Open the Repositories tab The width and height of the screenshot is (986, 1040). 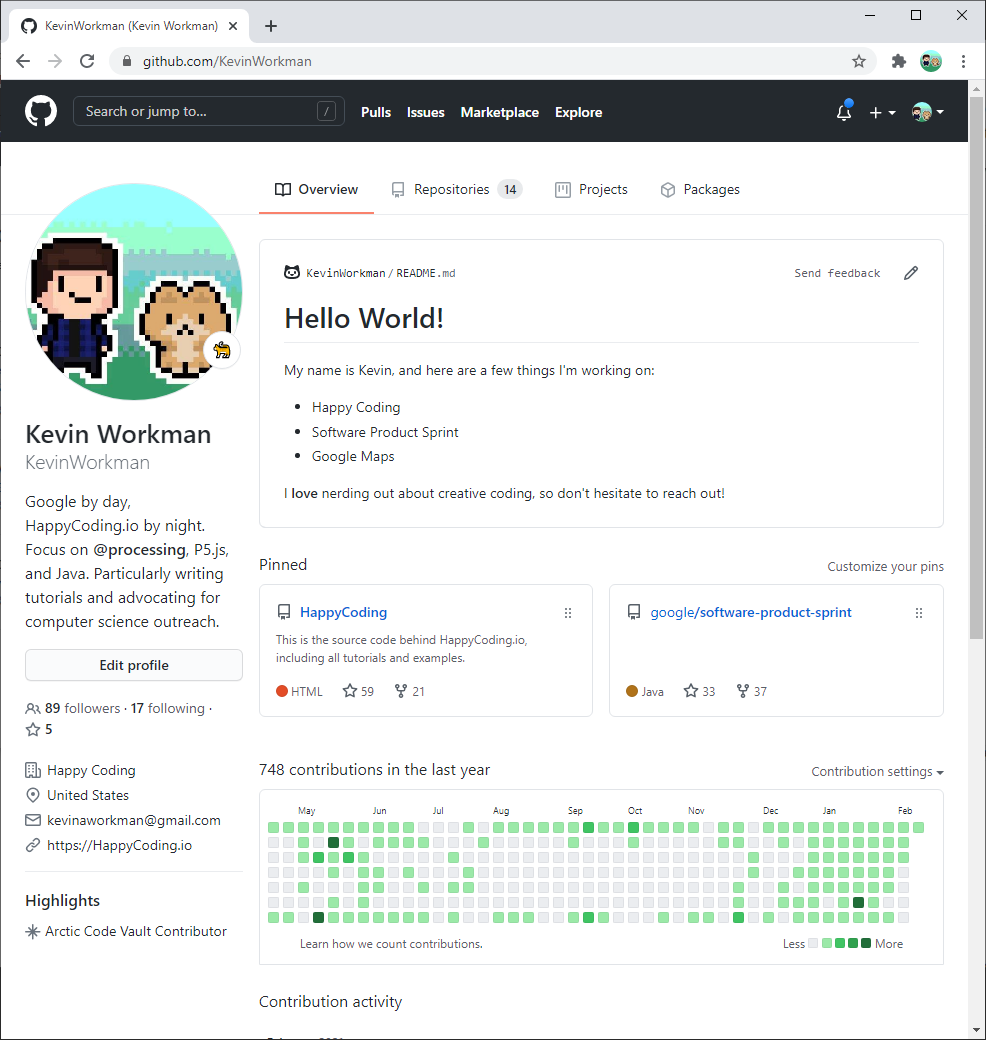pos(457,190)
